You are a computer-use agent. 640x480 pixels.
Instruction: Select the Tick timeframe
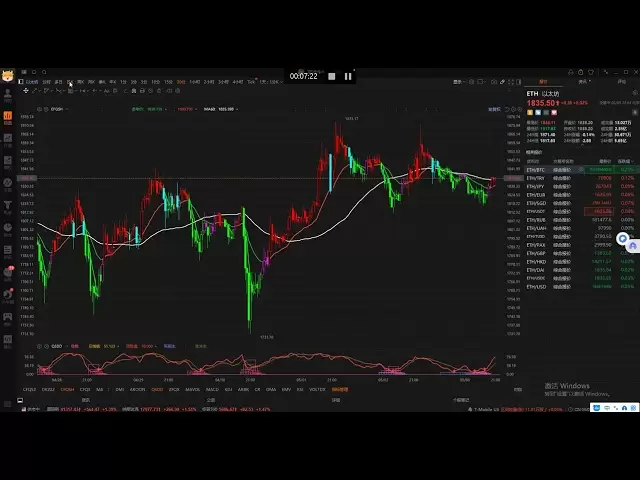[251, 82]
